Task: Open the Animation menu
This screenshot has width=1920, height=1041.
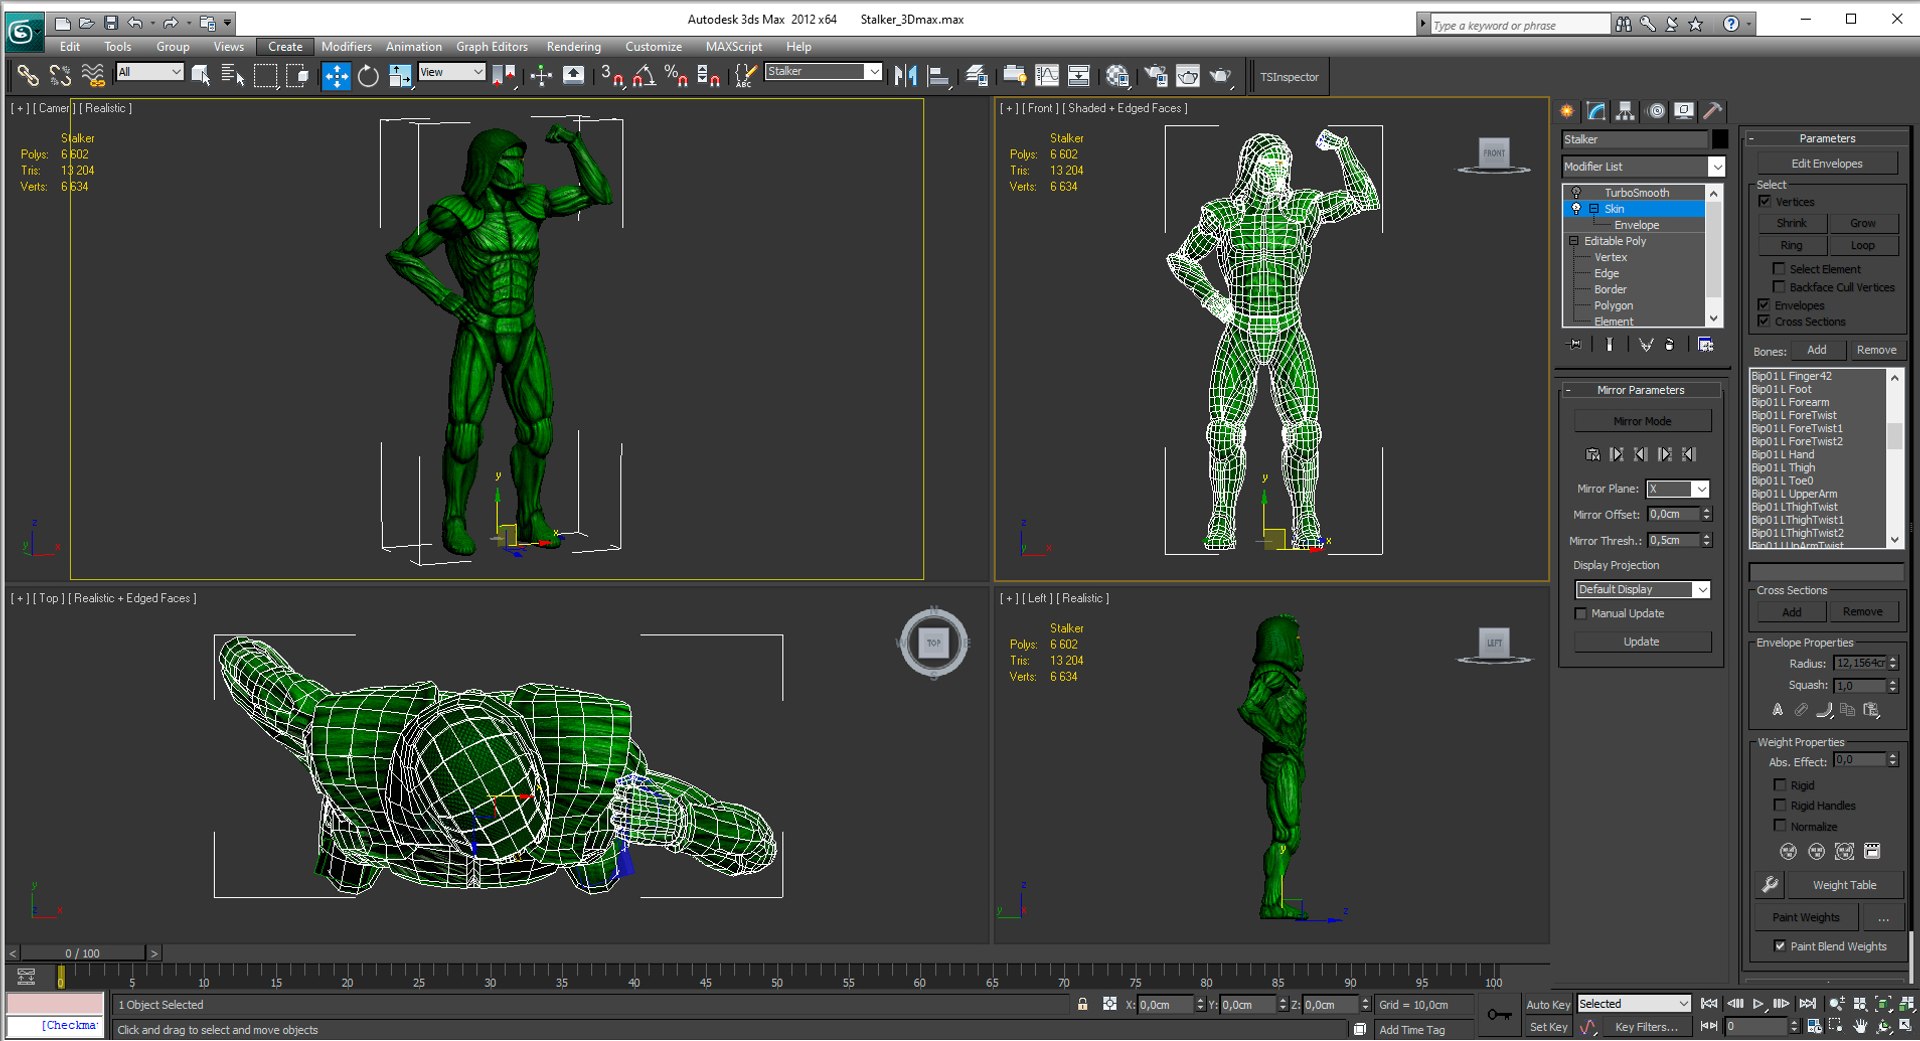Action: (413, 47)
